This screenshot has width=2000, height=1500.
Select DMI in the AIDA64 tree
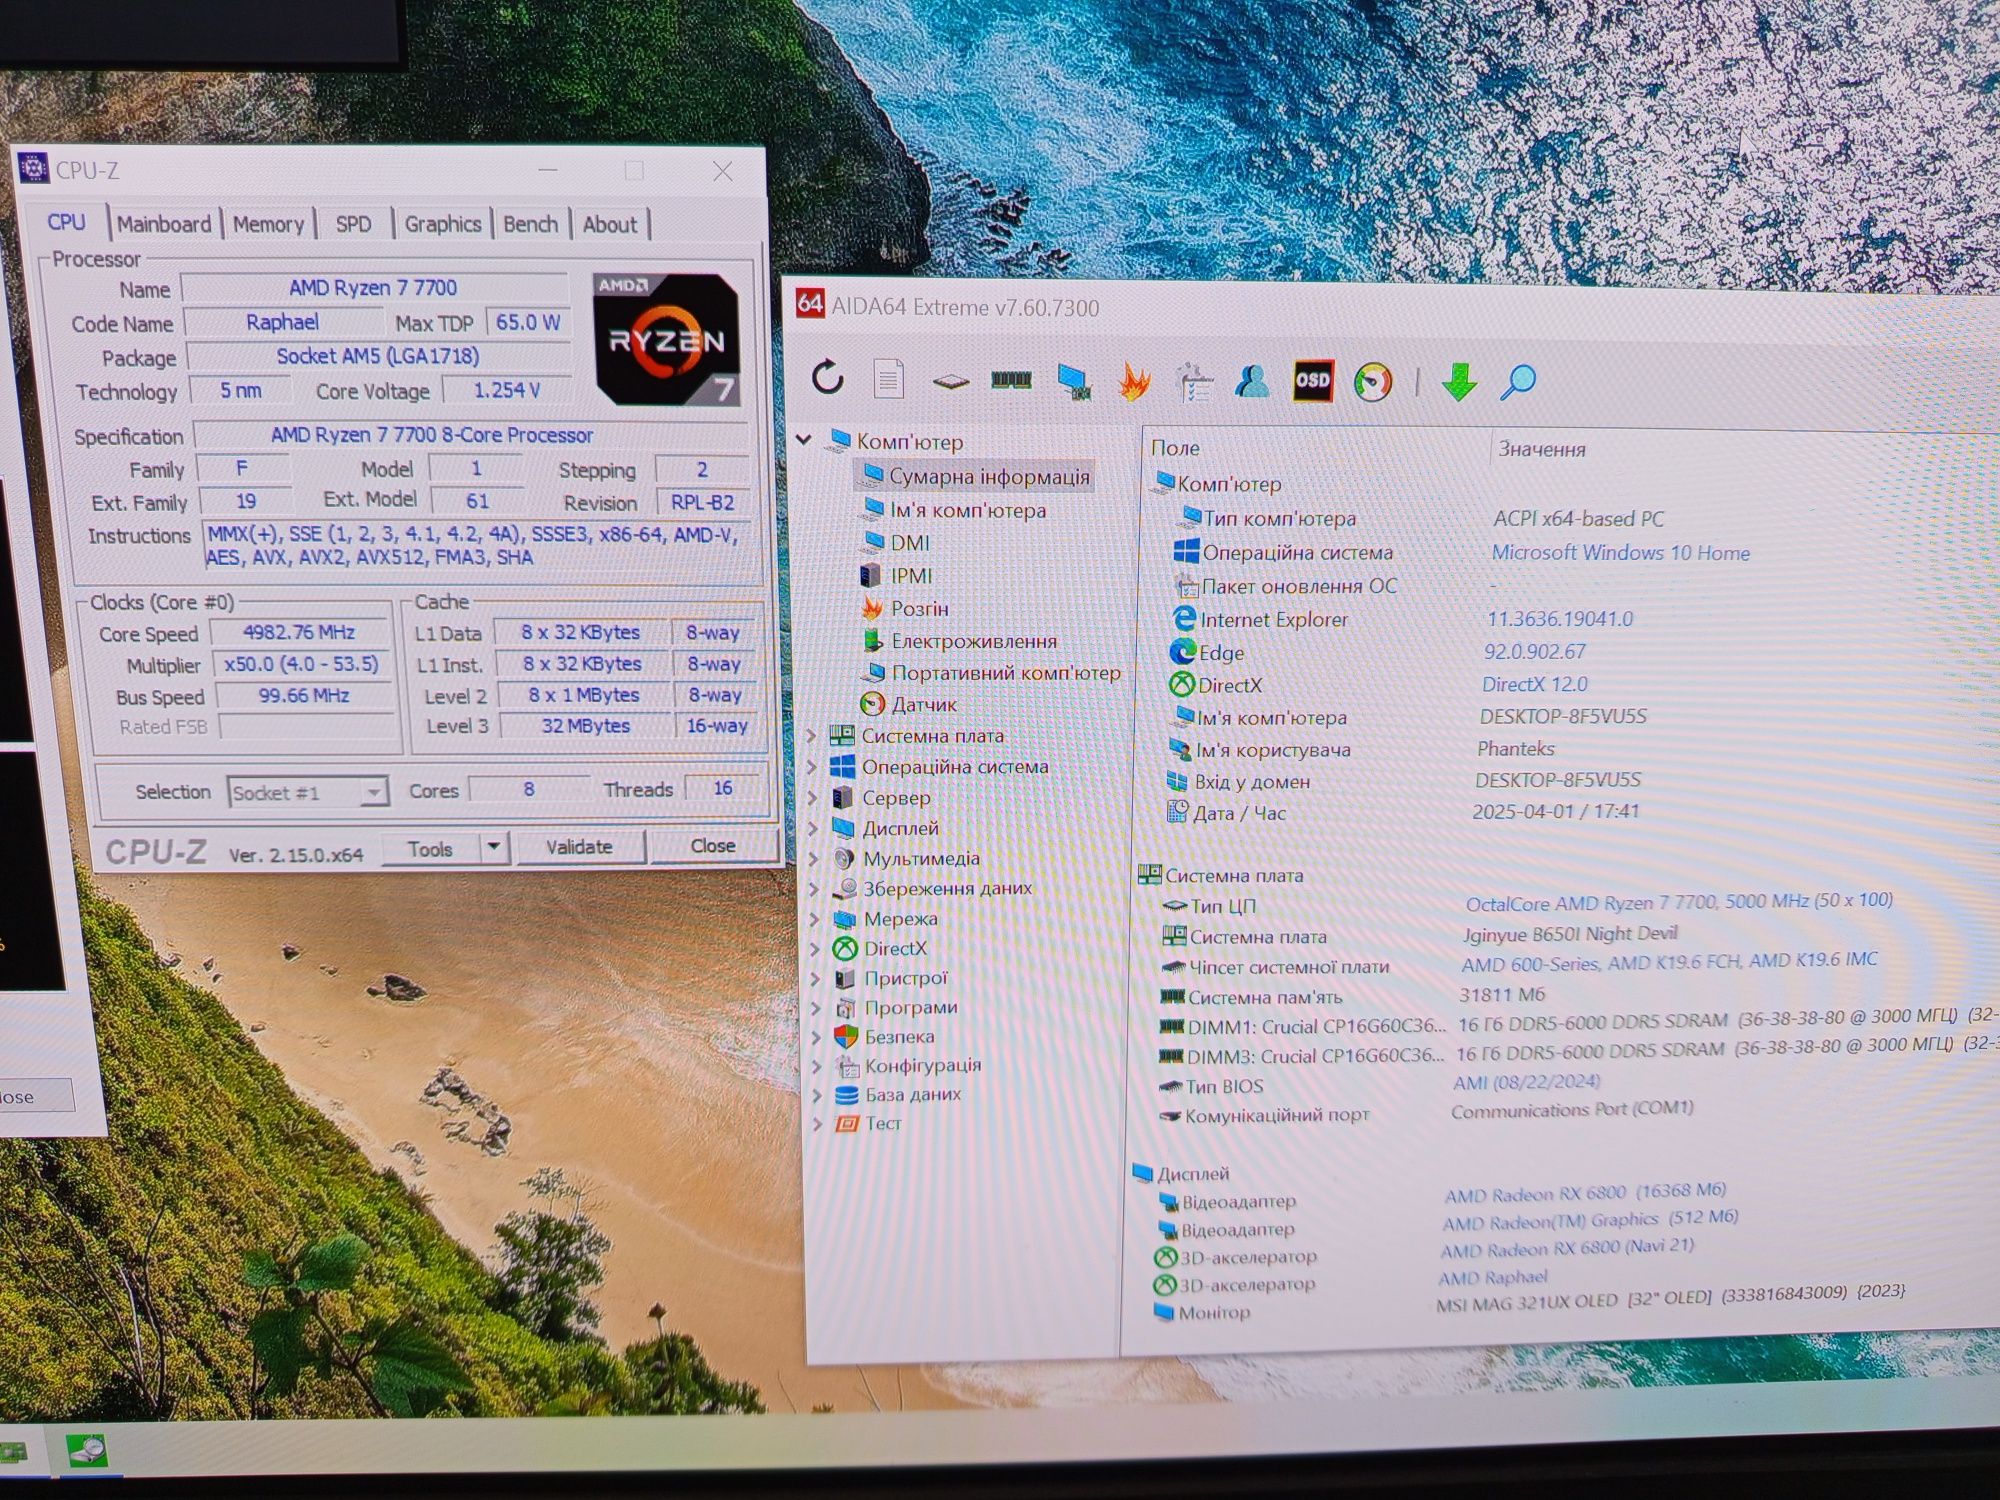point(909,543)
